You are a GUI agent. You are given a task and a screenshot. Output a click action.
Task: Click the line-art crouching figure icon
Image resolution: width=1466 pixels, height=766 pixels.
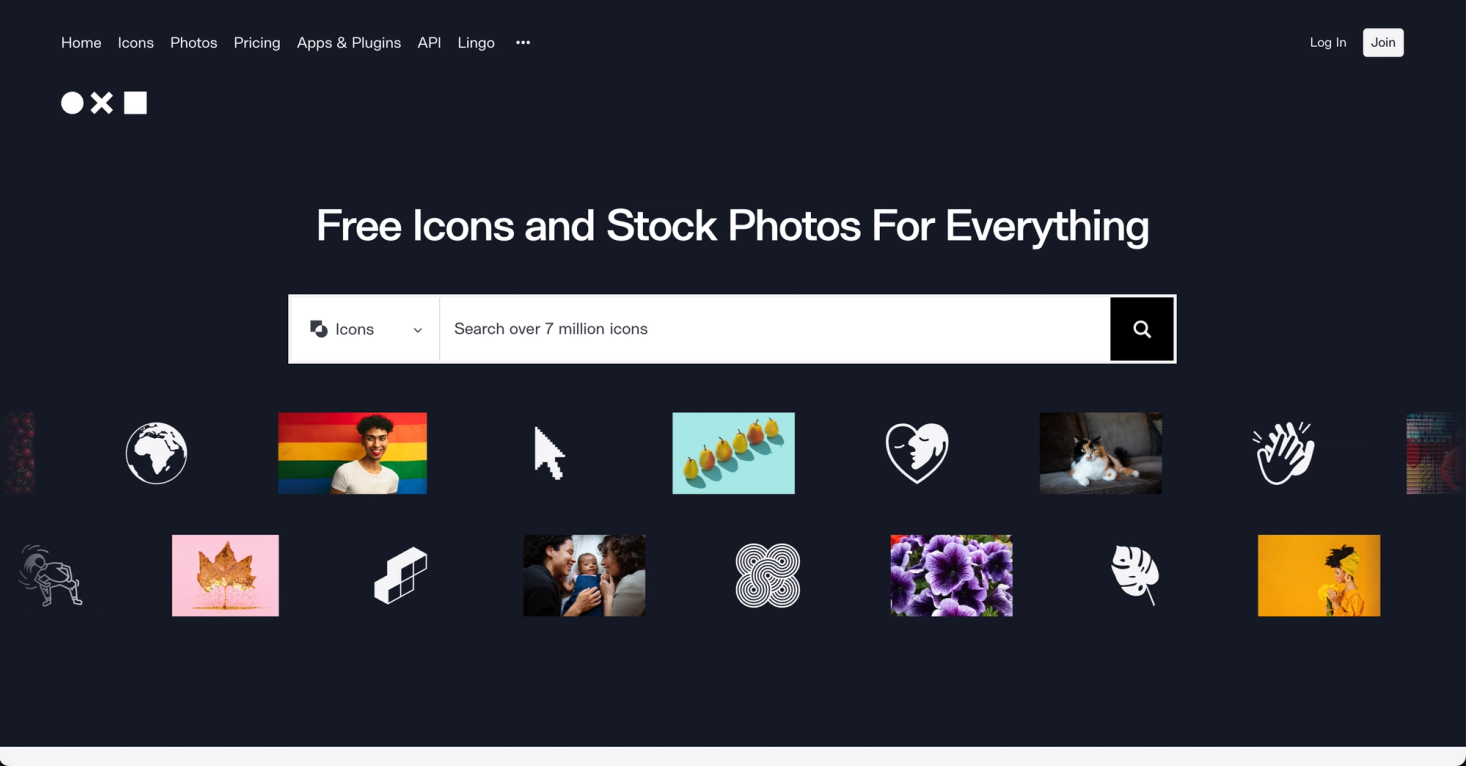[50, 576]
